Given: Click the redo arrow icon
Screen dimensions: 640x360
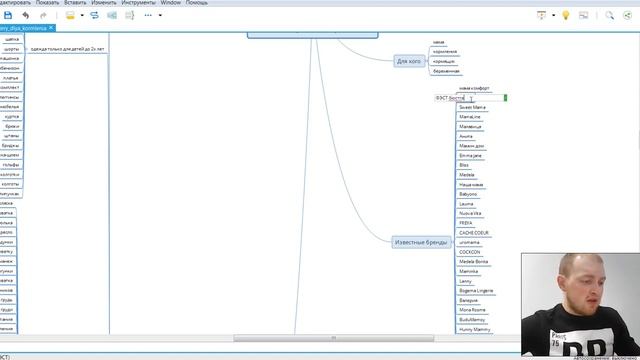Looking at the screenshot, I should click(x=43, y=16).
